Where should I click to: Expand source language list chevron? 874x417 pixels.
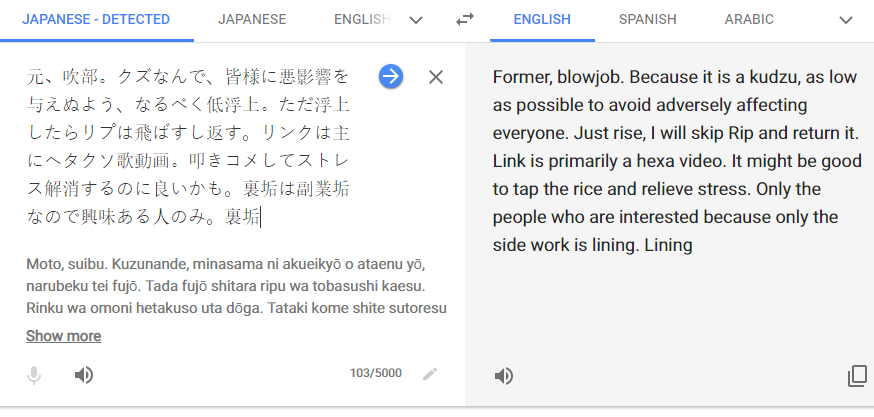point(416,20)
